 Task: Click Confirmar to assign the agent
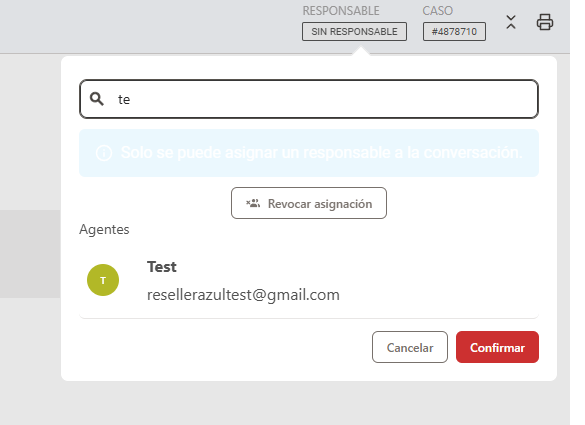[x=497, y=347]
